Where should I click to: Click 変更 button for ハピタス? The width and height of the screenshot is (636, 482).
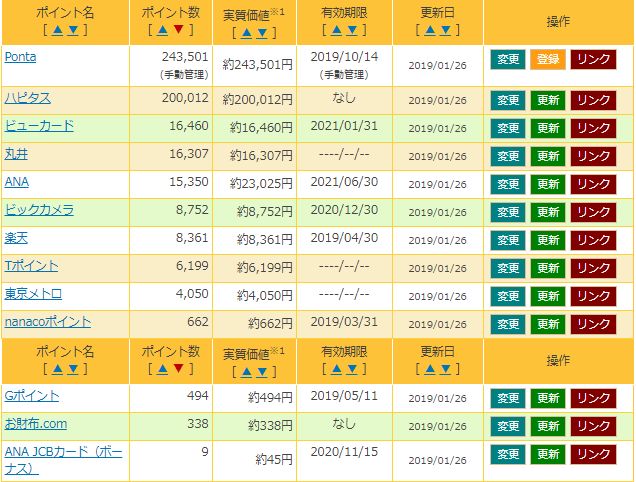point(508,101)
